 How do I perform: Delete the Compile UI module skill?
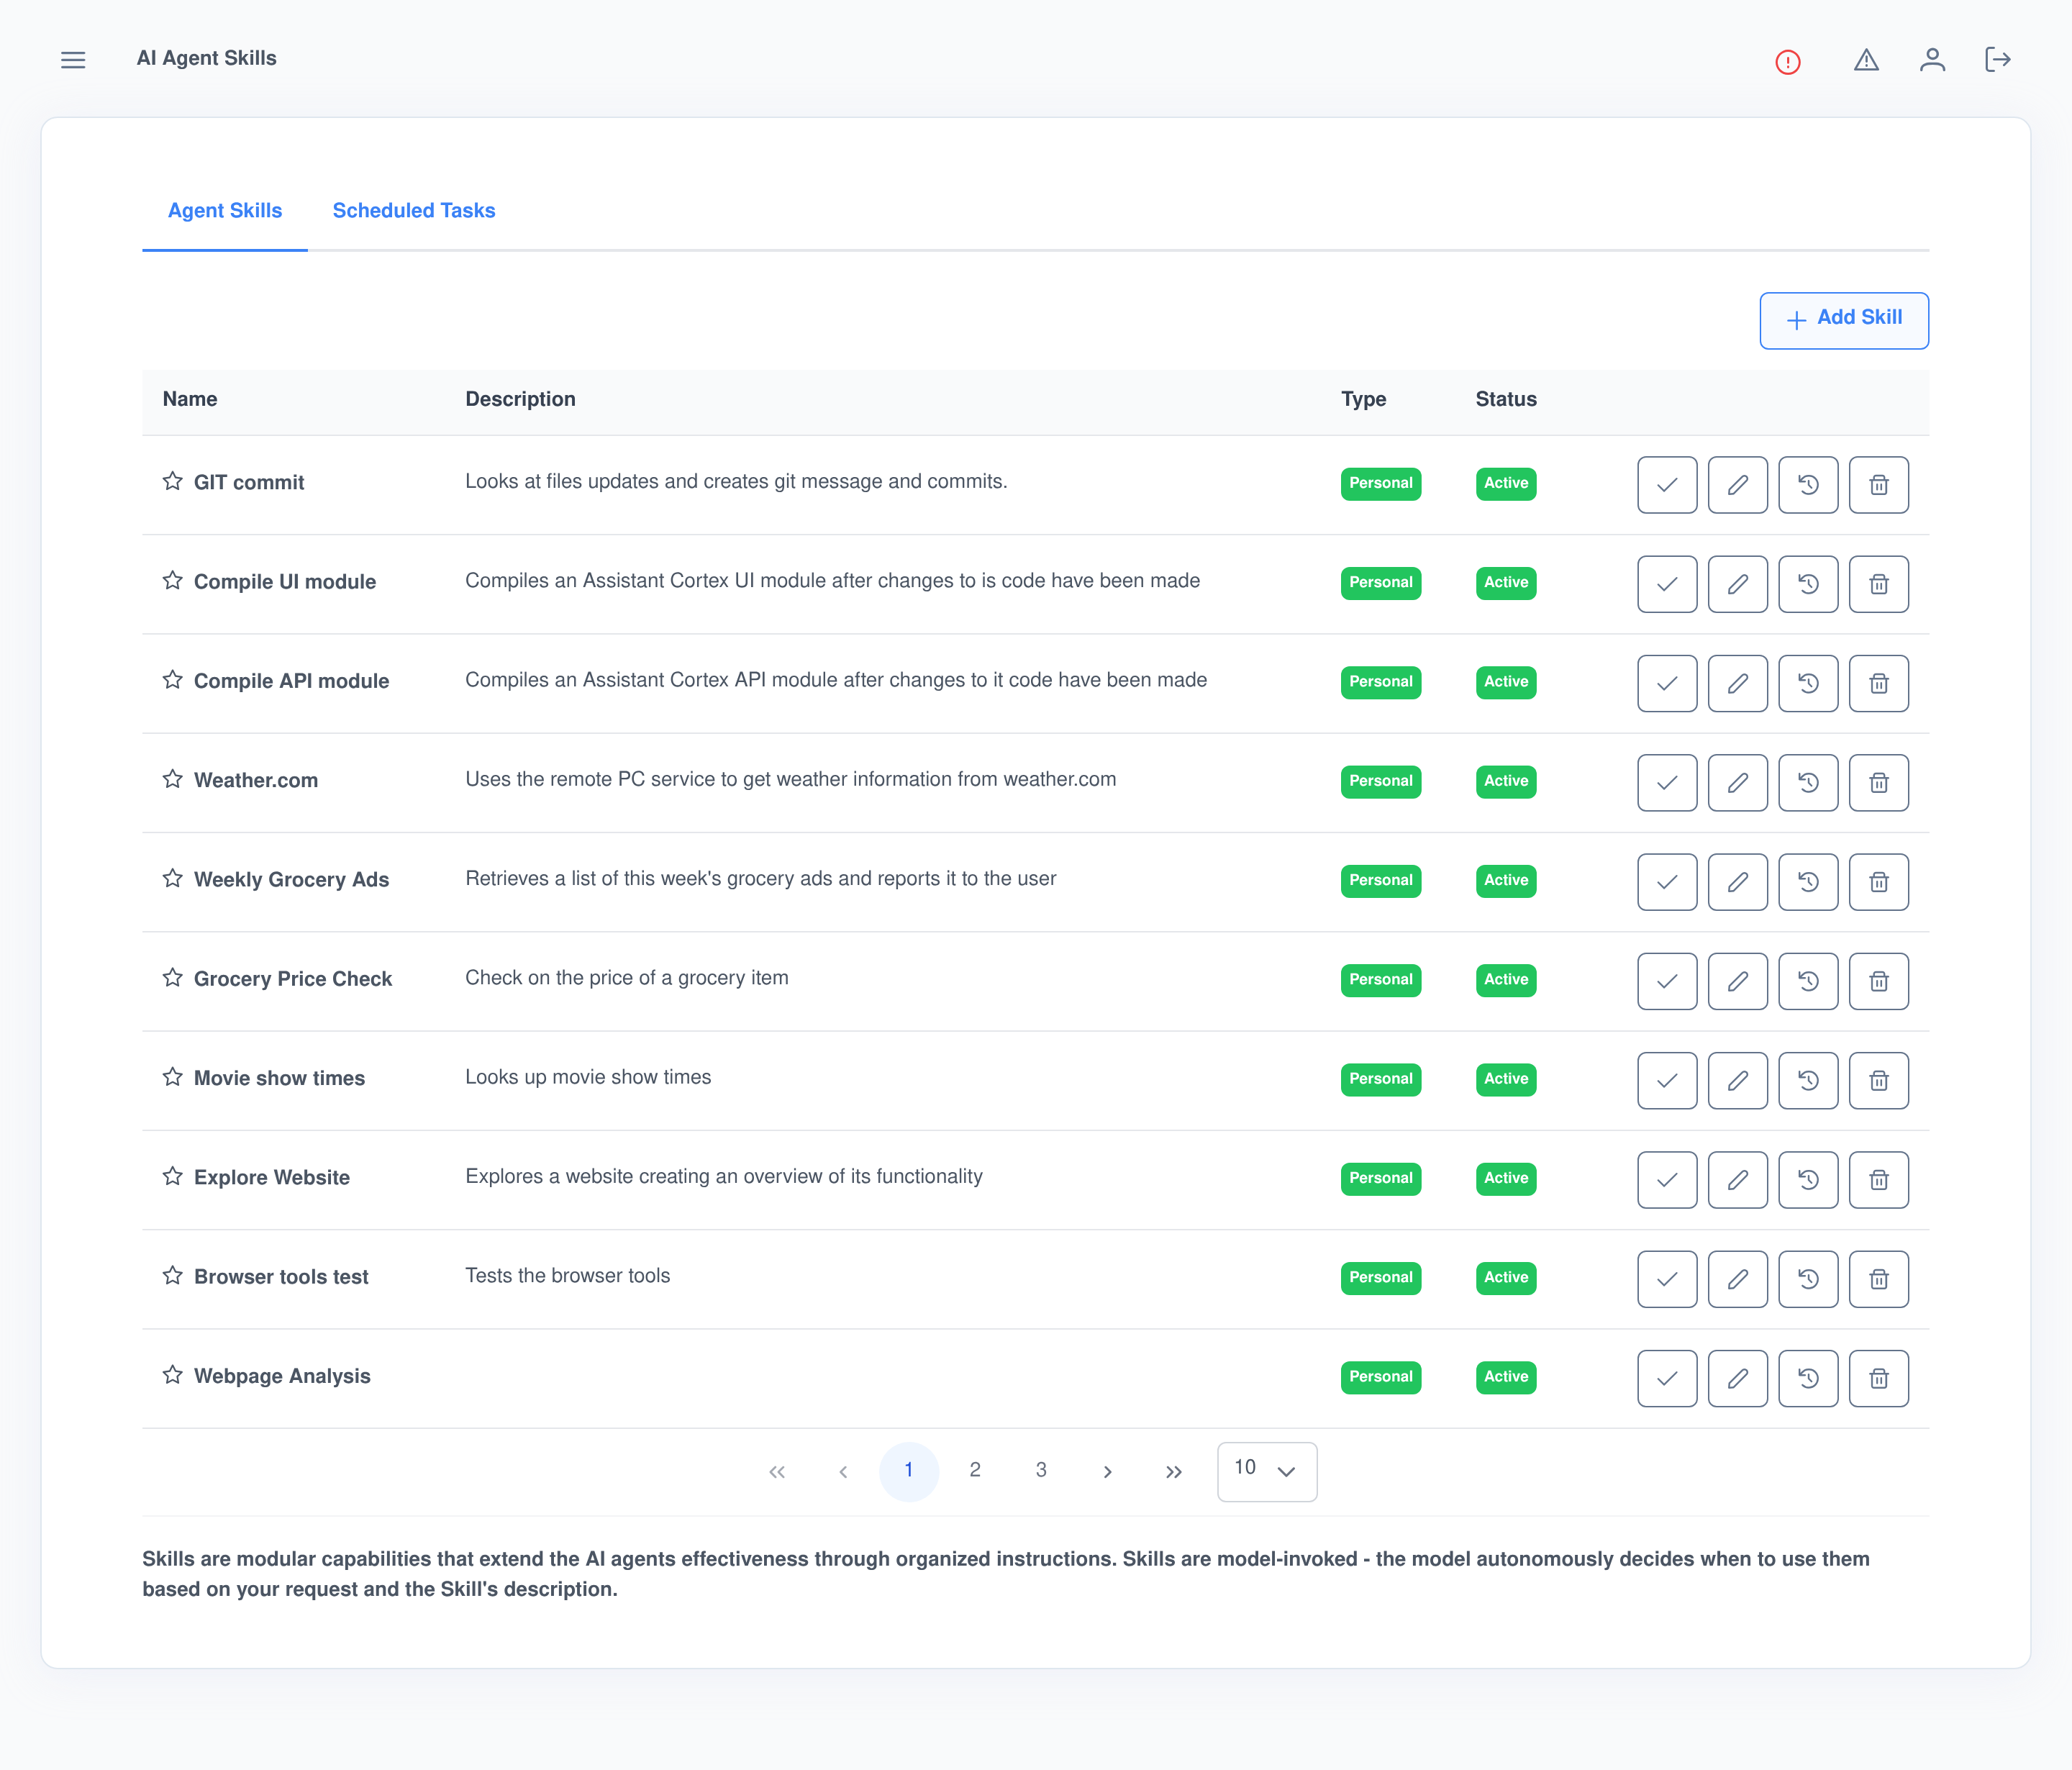[1879, 584]
